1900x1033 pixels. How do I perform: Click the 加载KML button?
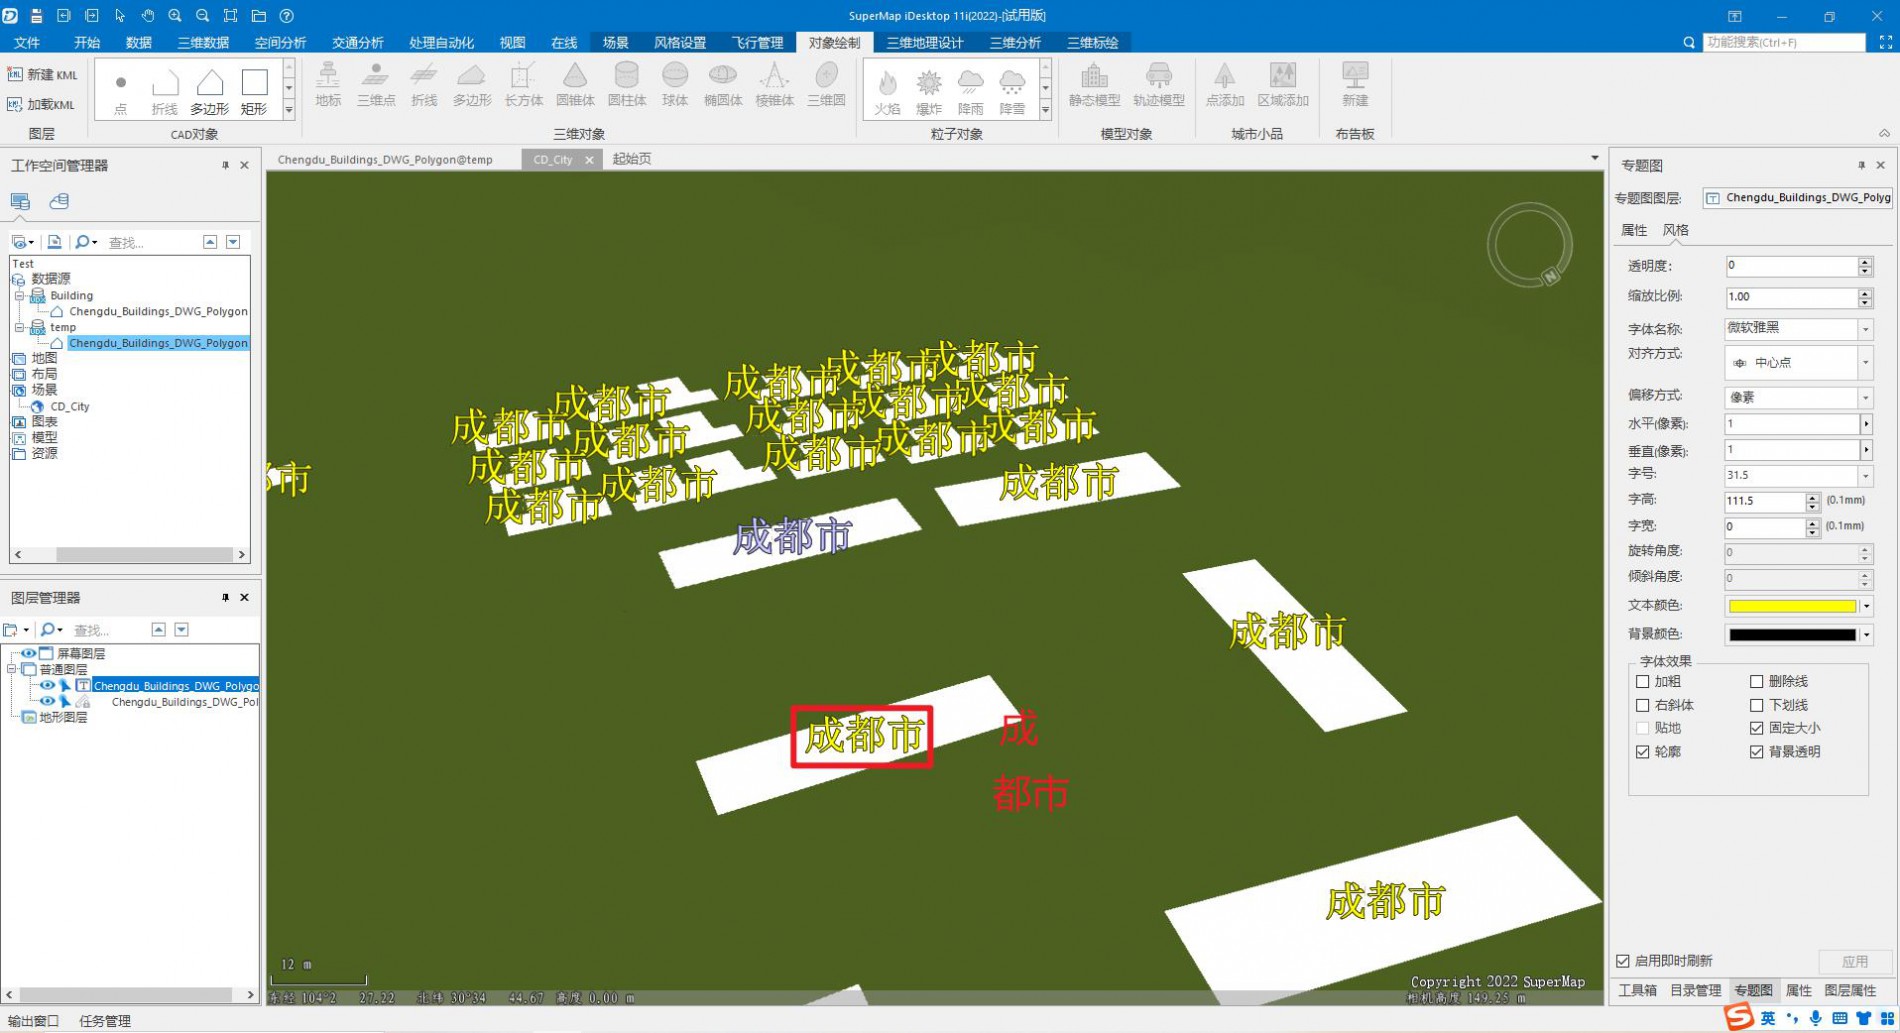click(41, 104)
